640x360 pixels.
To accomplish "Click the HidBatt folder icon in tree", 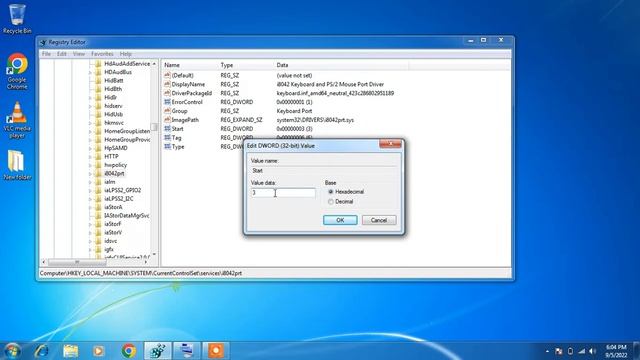I will tap(98, 80).
